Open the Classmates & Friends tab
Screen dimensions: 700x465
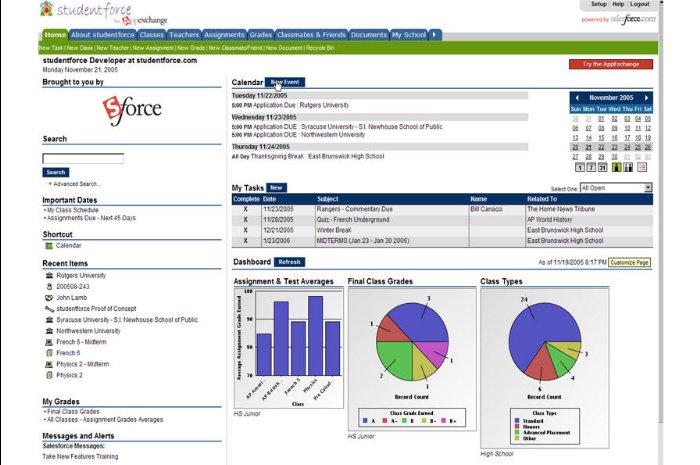[x=311, y=35]
